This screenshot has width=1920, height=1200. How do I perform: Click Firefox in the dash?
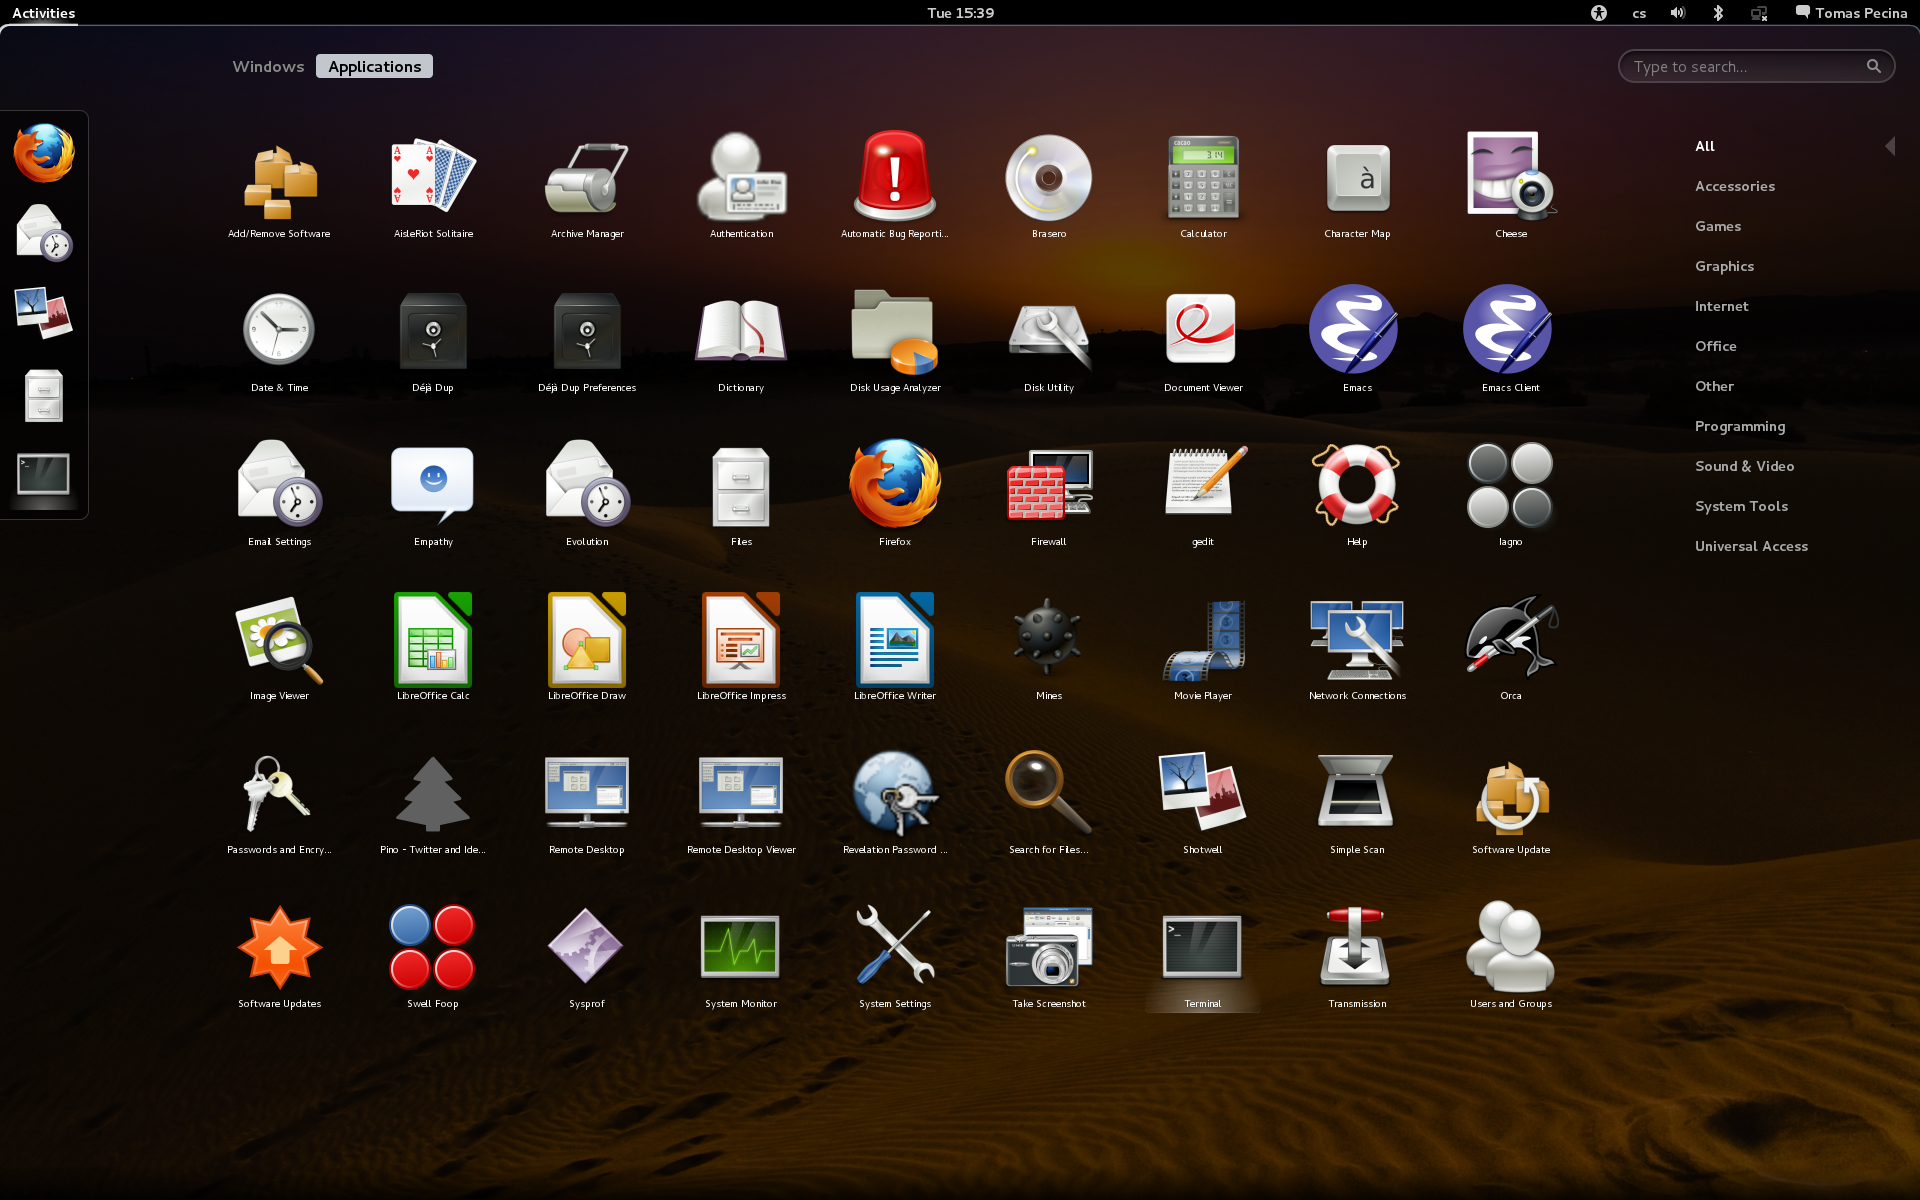pos(44,153)
